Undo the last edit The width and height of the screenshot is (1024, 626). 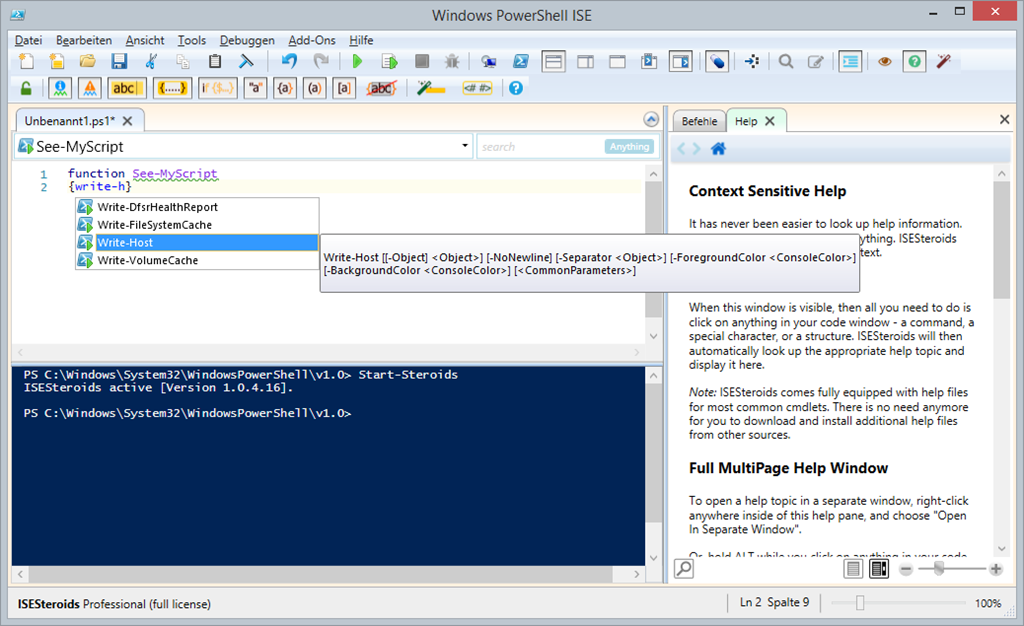(x=289, y=61)
